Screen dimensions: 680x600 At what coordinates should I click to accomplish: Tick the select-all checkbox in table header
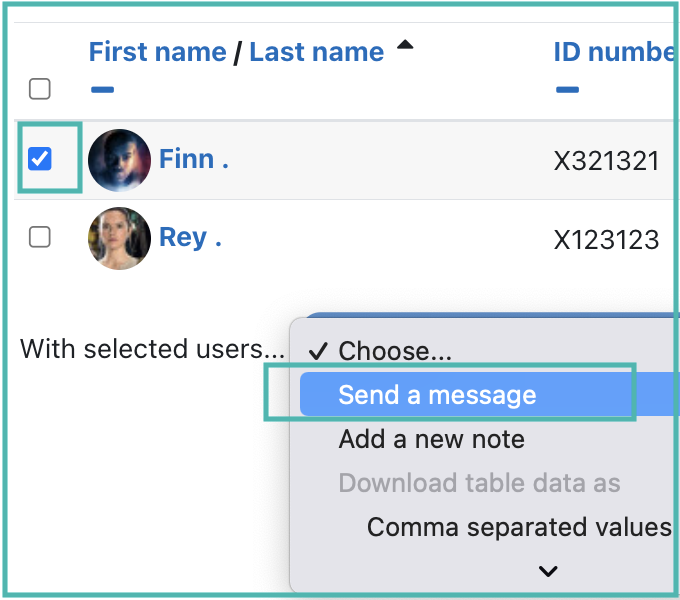coord(39,89)
